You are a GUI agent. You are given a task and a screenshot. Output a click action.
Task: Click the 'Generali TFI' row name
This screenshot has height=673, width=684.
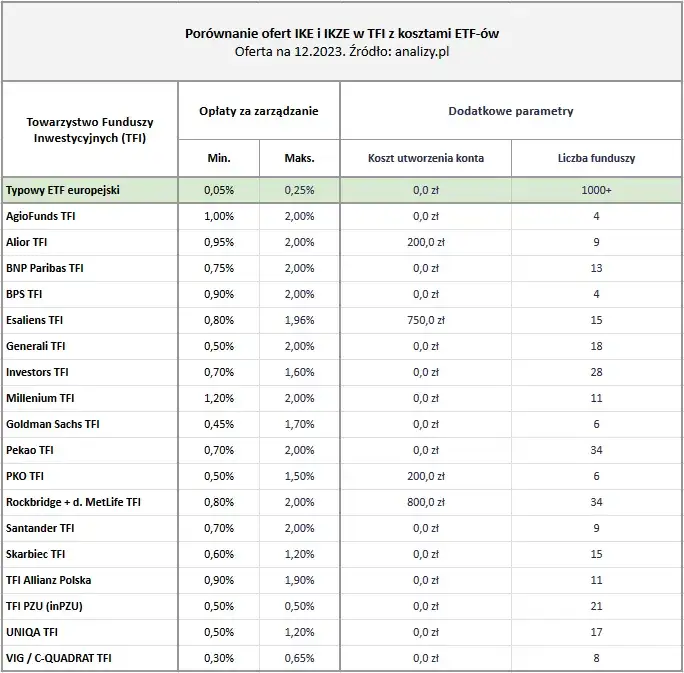pos(35,346)
